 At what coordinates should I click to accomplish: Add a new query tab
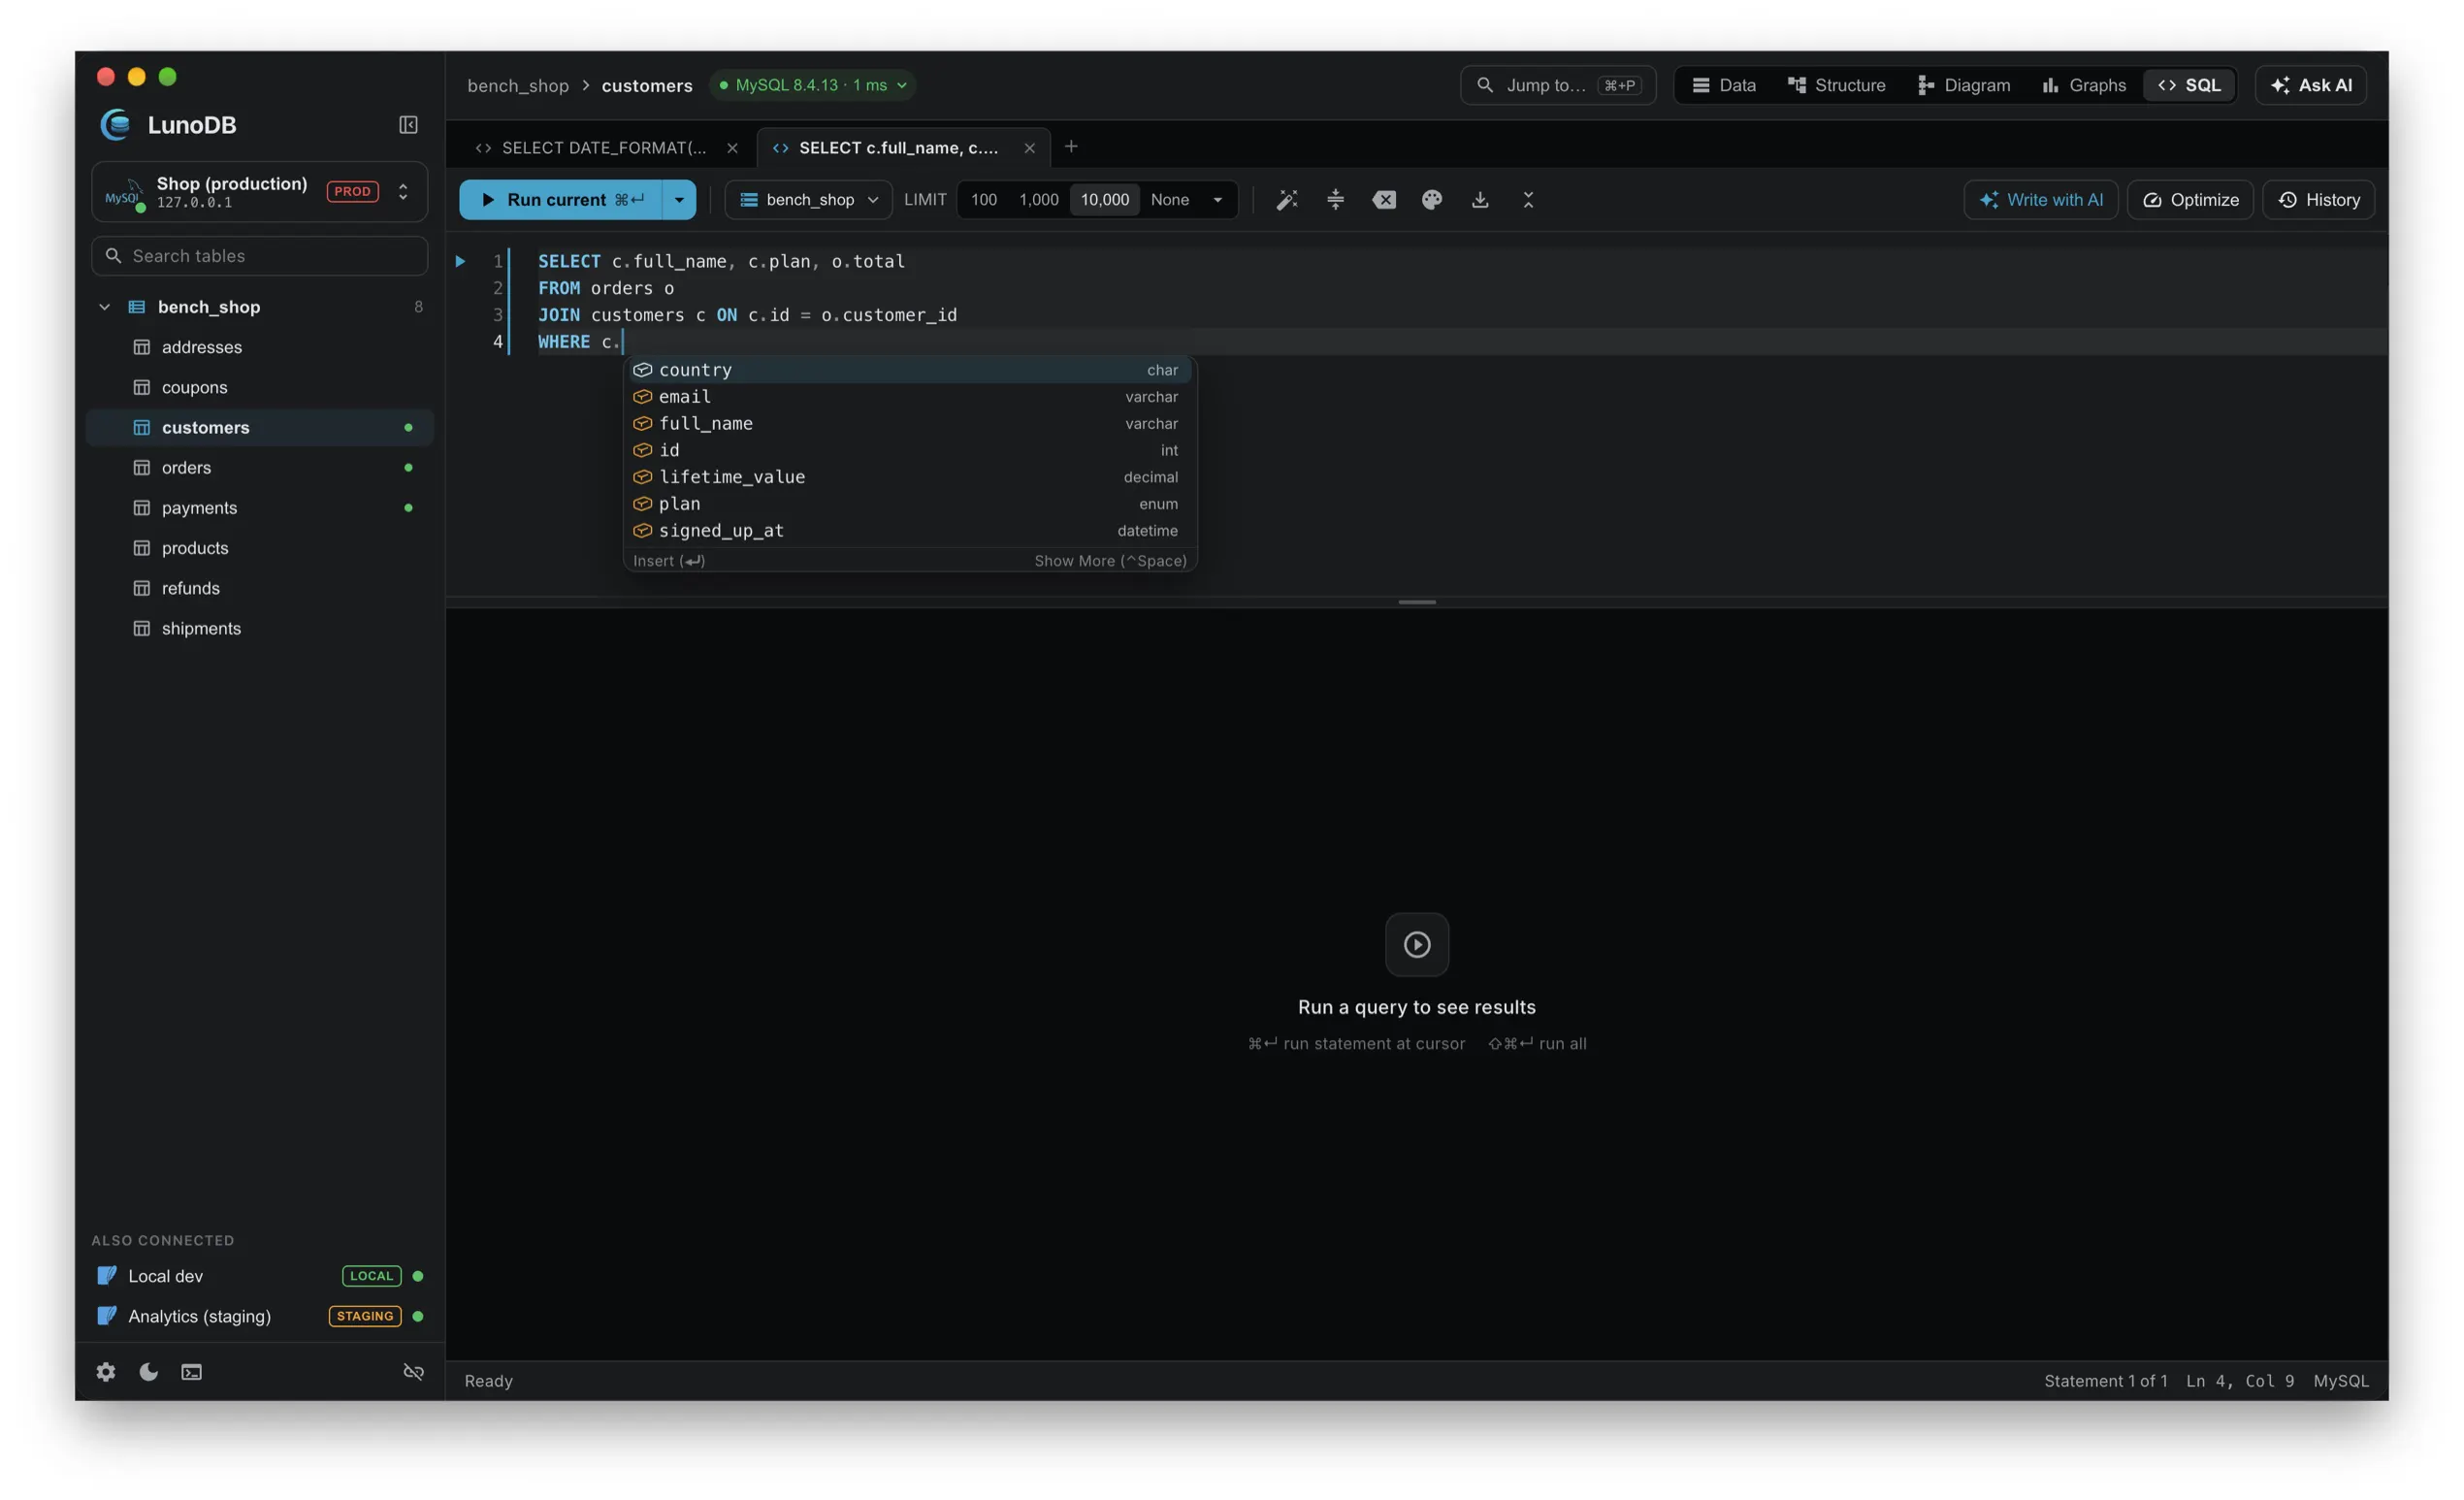[x=1071, y=147]
